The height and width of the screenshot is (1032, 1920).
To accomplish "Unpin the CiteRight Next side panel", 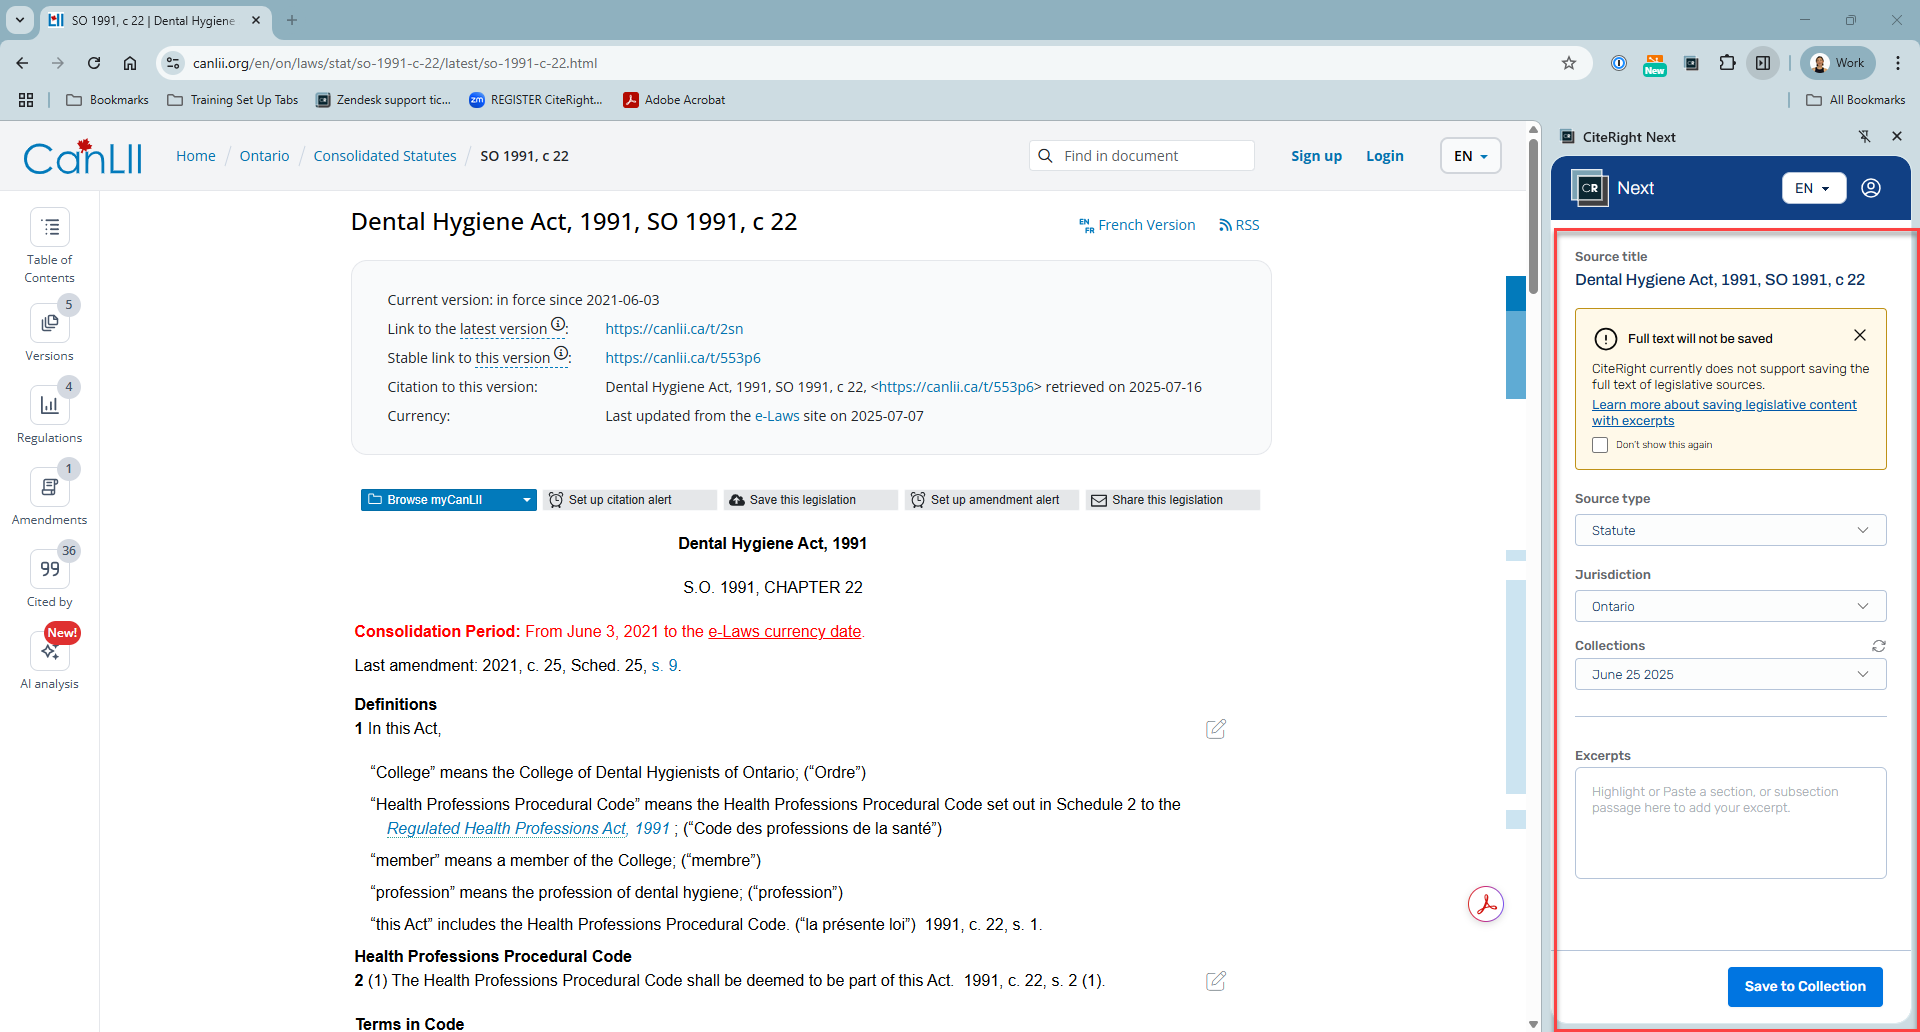I will point(1864,137).
